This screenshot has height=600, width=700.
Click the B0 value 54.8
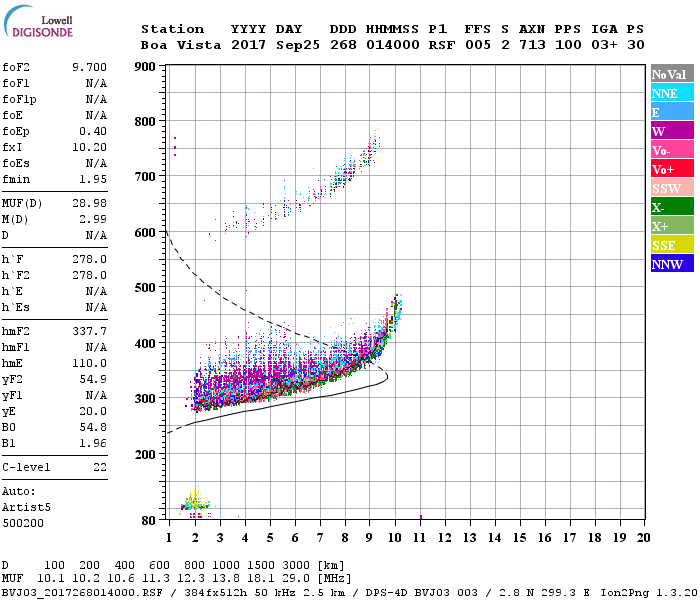[93, 428]
